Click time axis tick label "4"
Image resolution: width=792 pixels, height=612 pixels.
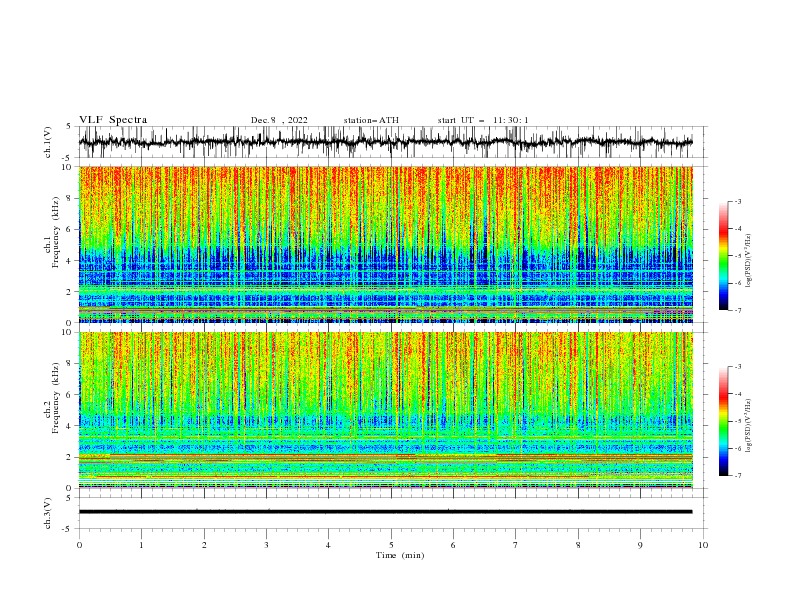[x=328, y=545]
